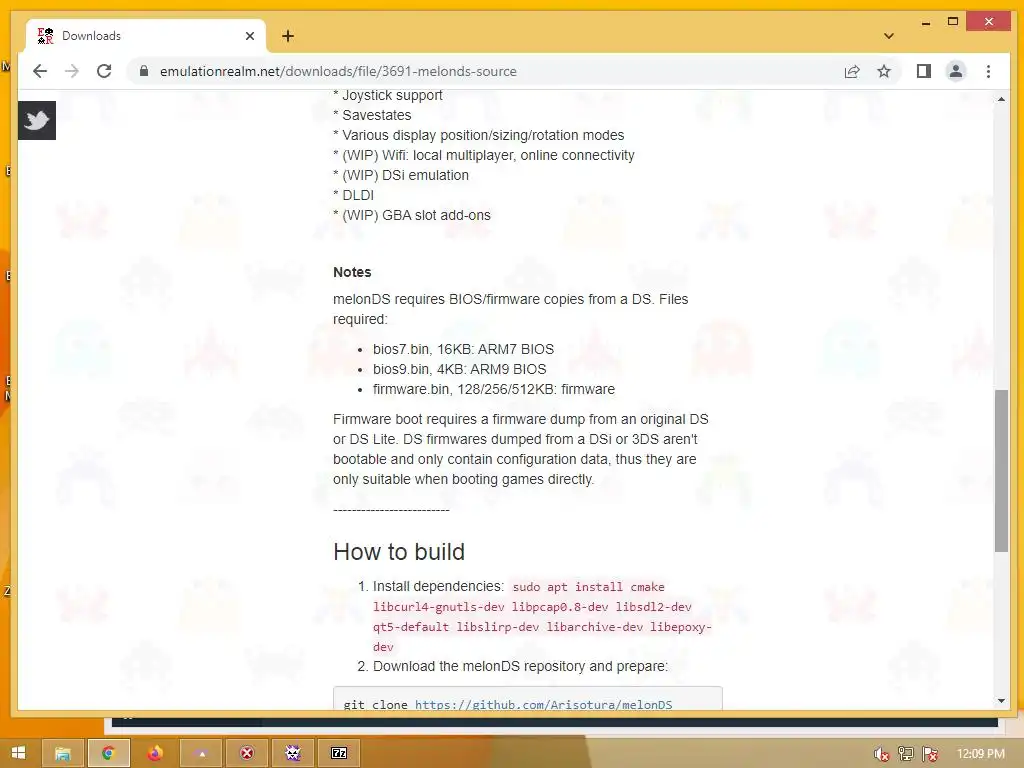Click the Chrome window restore button

pyautogui.click(x=953, y=22)
